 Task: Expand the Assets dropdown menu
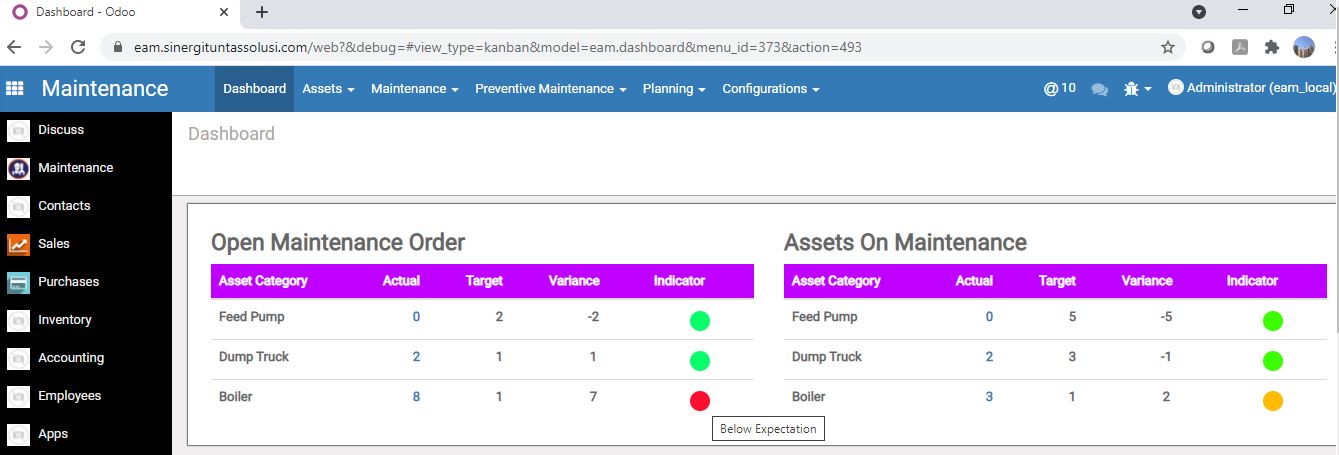coord(328,89)
